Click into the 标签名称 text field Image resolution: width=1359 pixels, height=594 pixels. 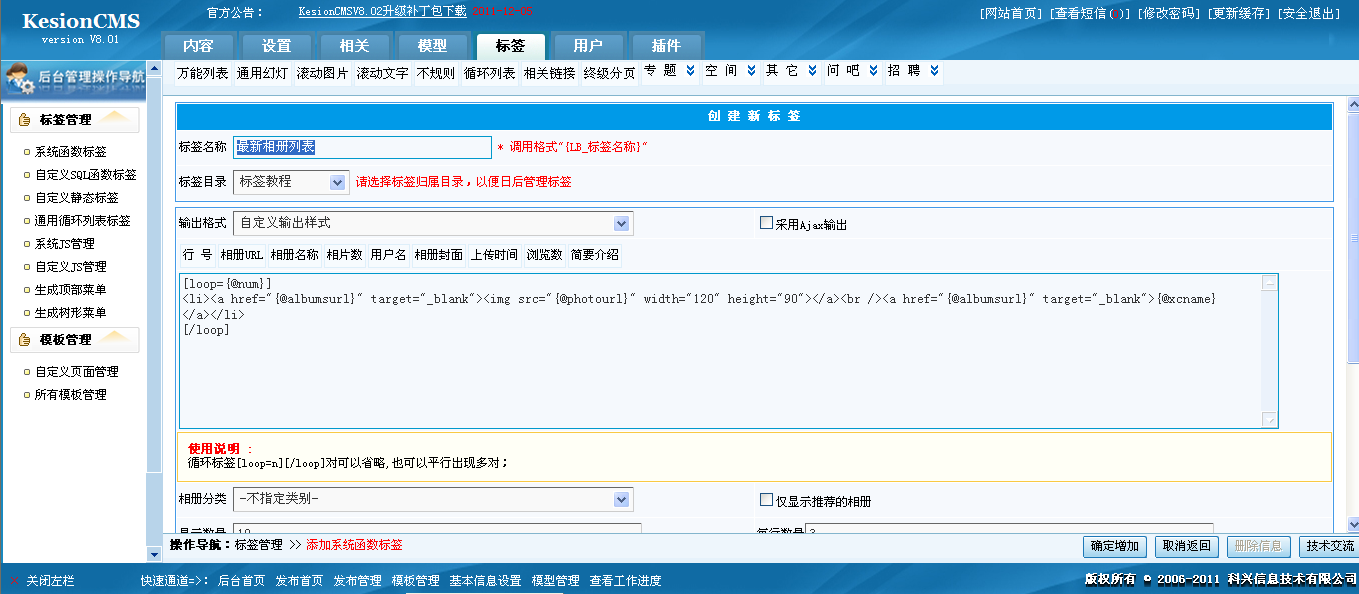(362, 148)
